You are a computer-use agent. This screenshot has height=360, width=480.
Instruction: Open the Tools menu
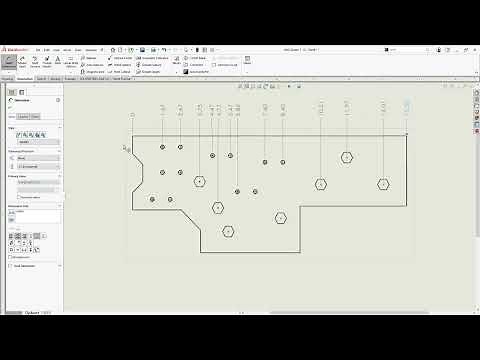click(78, 50)
